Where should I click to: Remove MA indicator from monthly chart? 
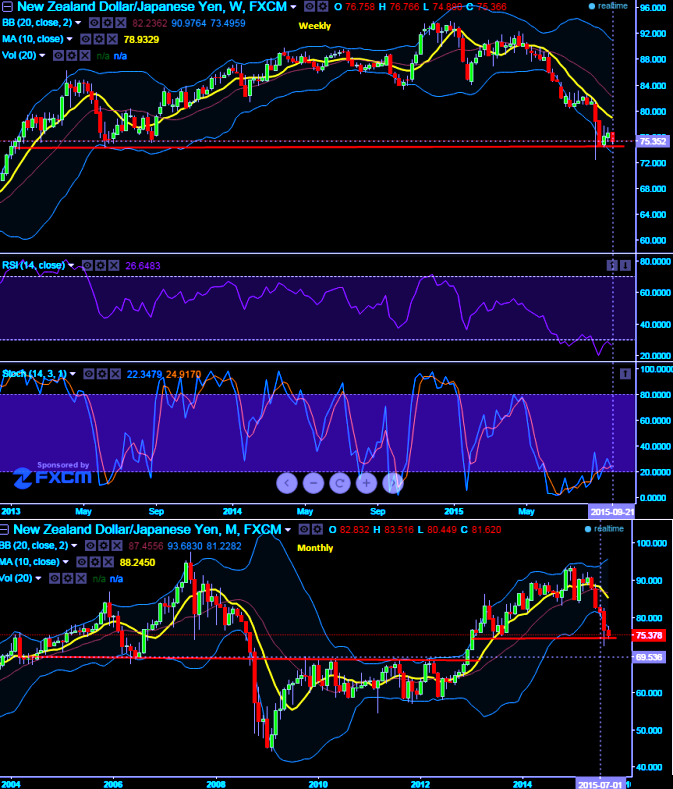pos(108,562)
